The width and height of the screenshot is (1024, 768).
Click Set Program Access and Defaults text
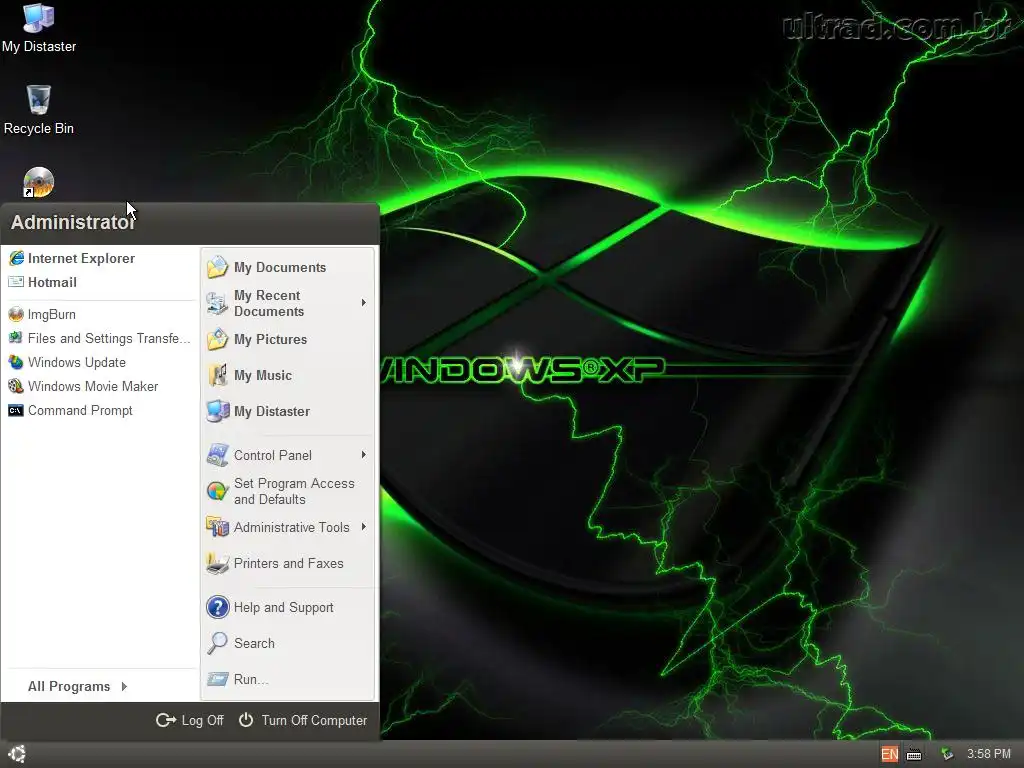(x=294, y=491)
